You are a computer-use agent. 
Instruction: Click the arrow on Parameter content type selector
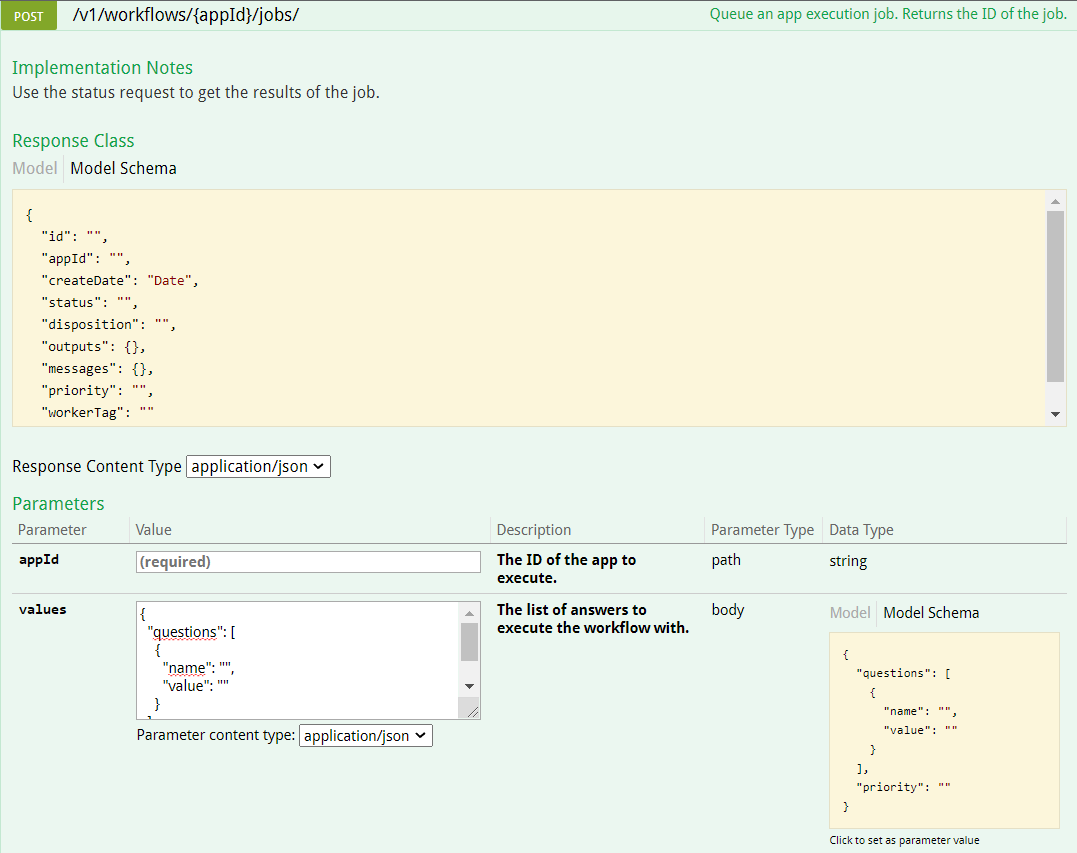pyautogui.click(x=421, y=735)
